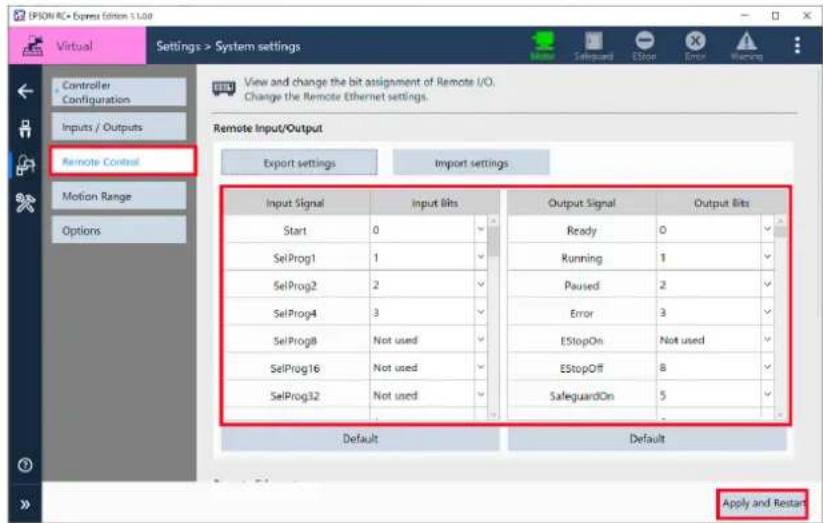Click the EStopOff output signal cell
Screen dimensions: 823x523
click(x=582, y=368)
